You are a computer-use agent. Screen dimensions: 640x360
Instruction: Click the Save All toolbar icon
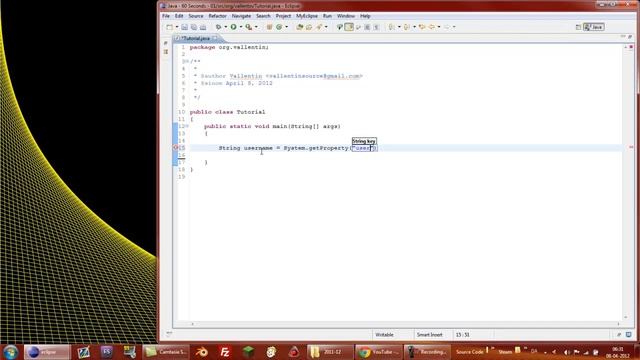click(x=193, y=27)
